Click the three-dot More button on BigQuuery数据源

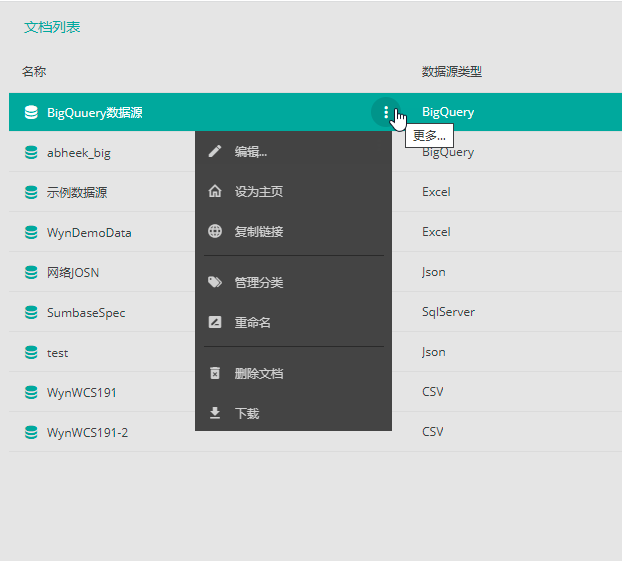pyautogui.click(x=386, y=112)
